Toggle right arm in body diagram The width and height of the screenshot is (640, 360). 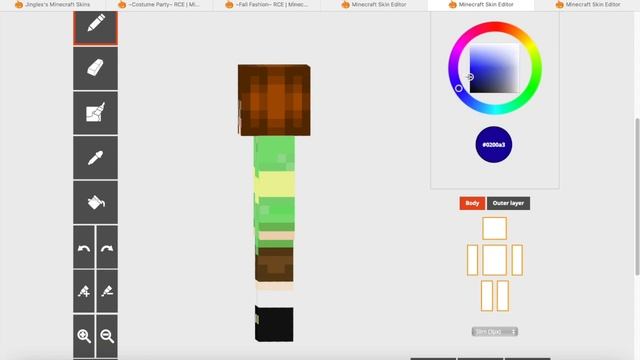517,260
